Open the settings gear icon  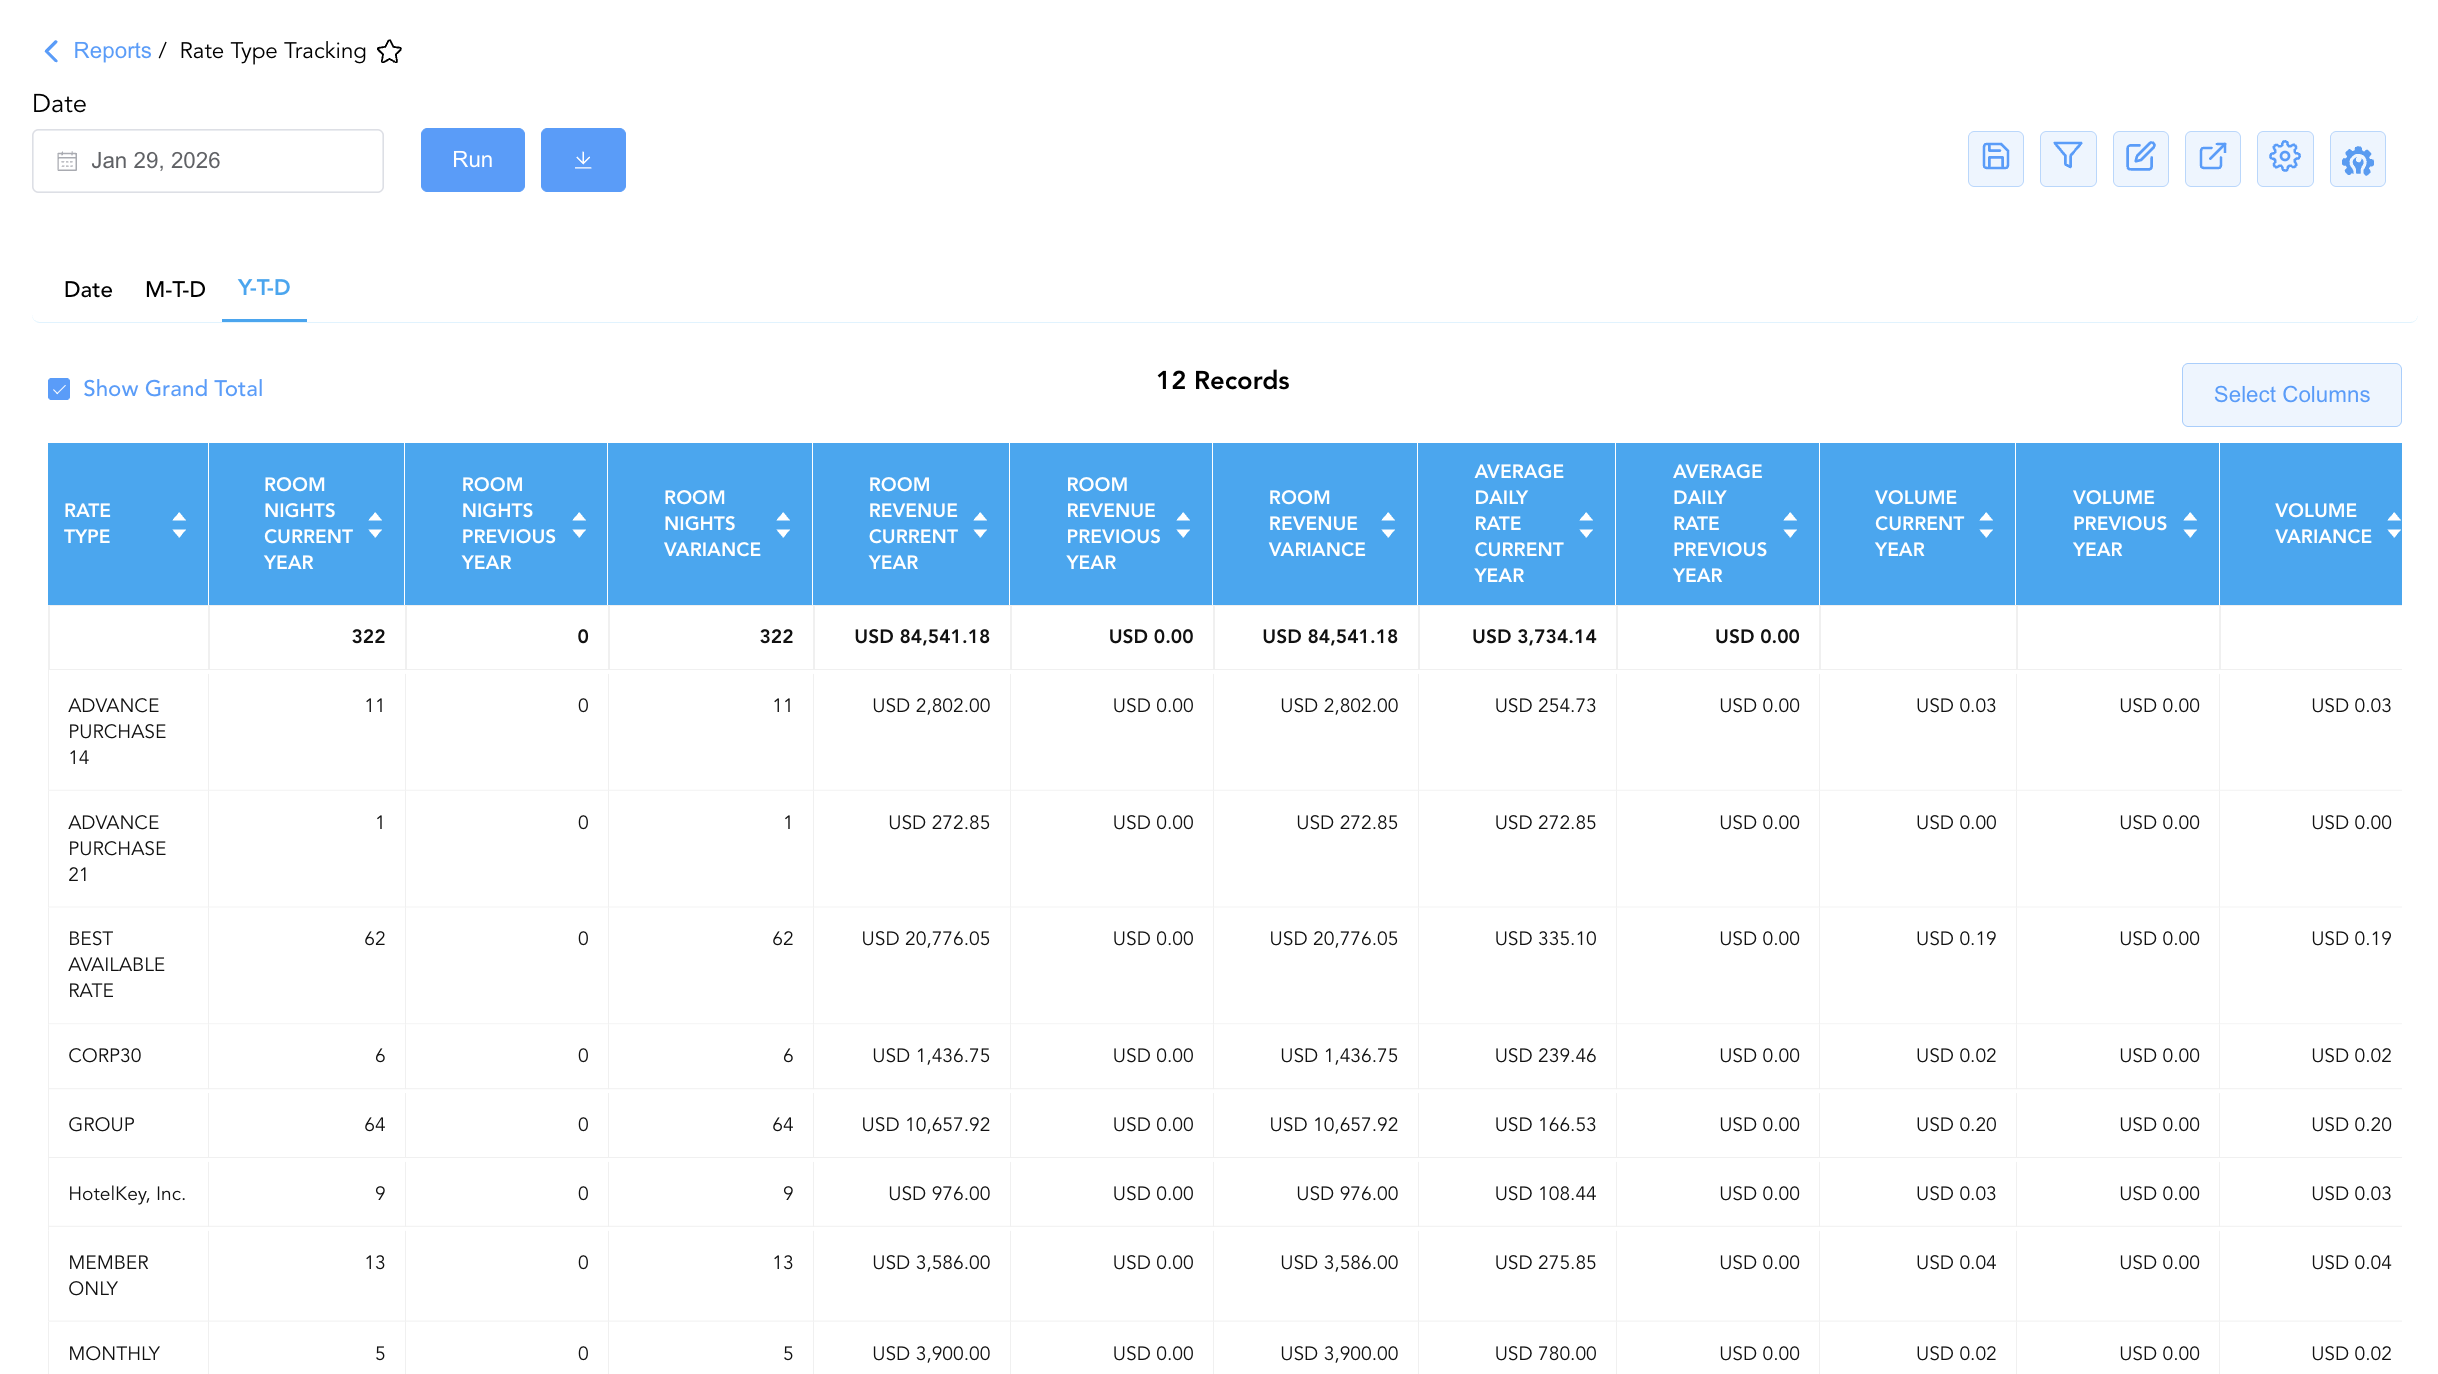click(2285, 158)
